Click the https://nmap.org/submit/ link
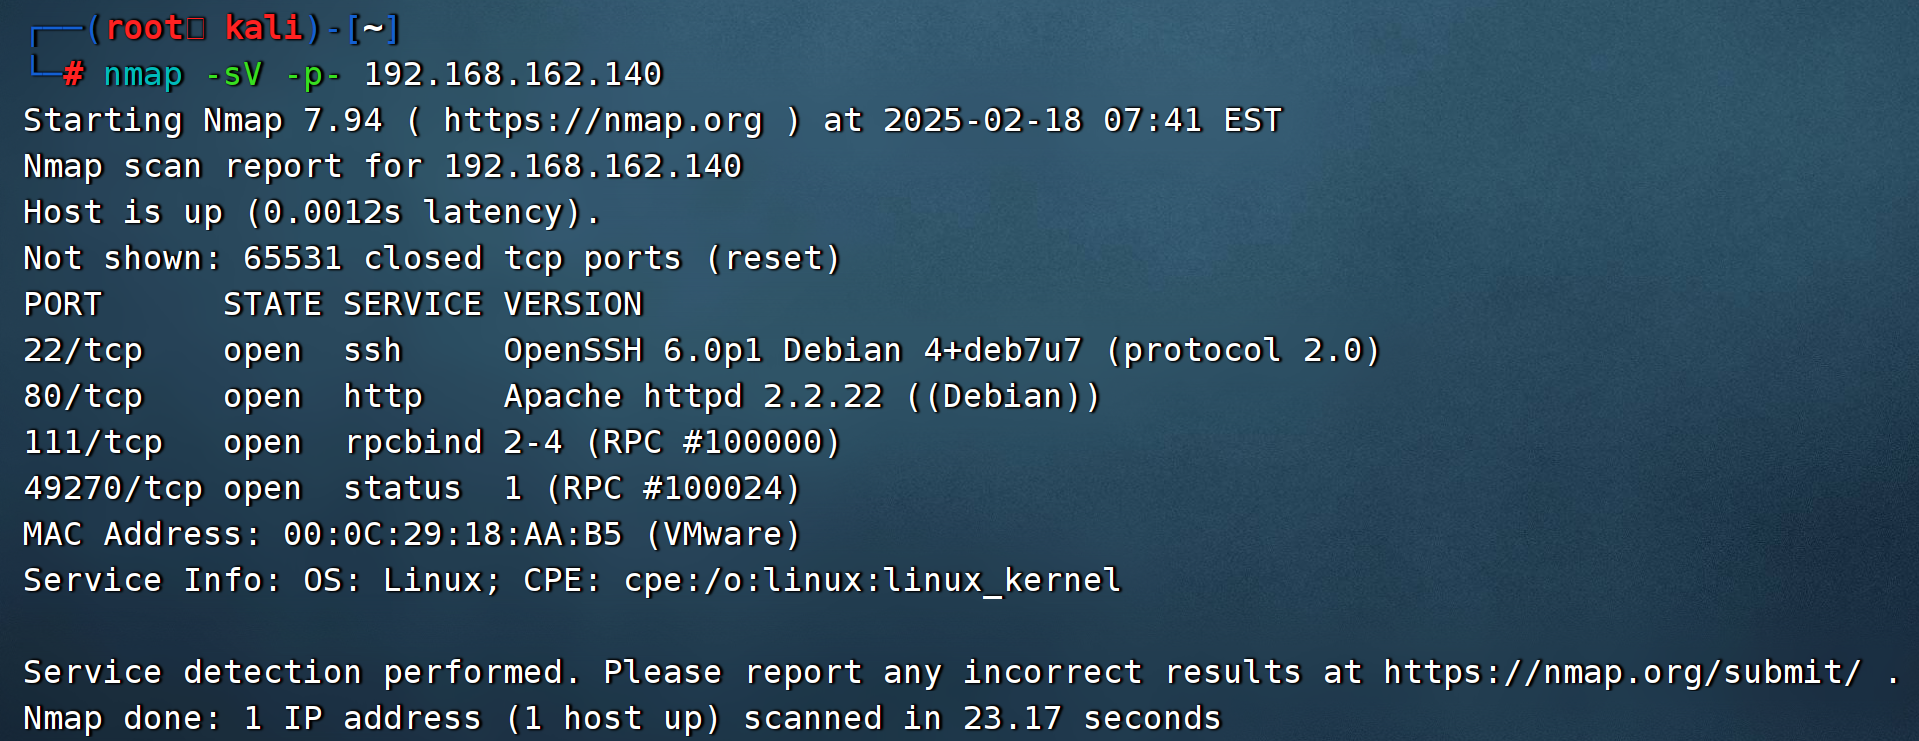 tap(1622, 672)
